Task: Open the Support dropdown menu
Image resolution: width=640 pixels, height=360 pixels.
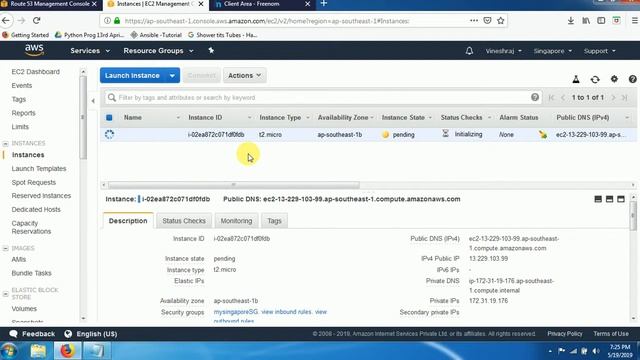Action: pos(599,51)
